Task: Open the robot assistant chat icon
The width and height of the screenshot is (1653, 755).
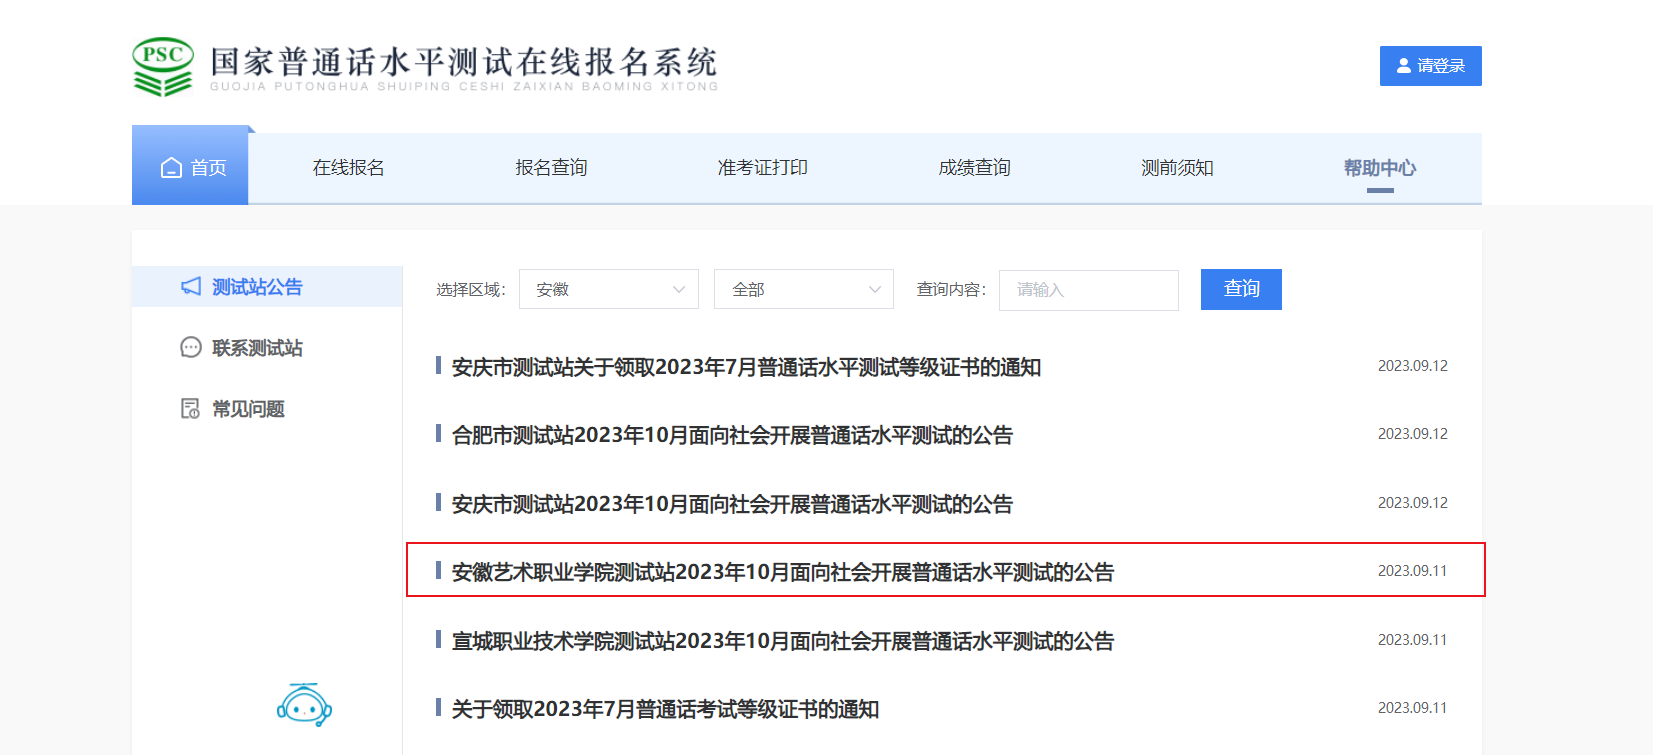Action: tap(304, 705)
